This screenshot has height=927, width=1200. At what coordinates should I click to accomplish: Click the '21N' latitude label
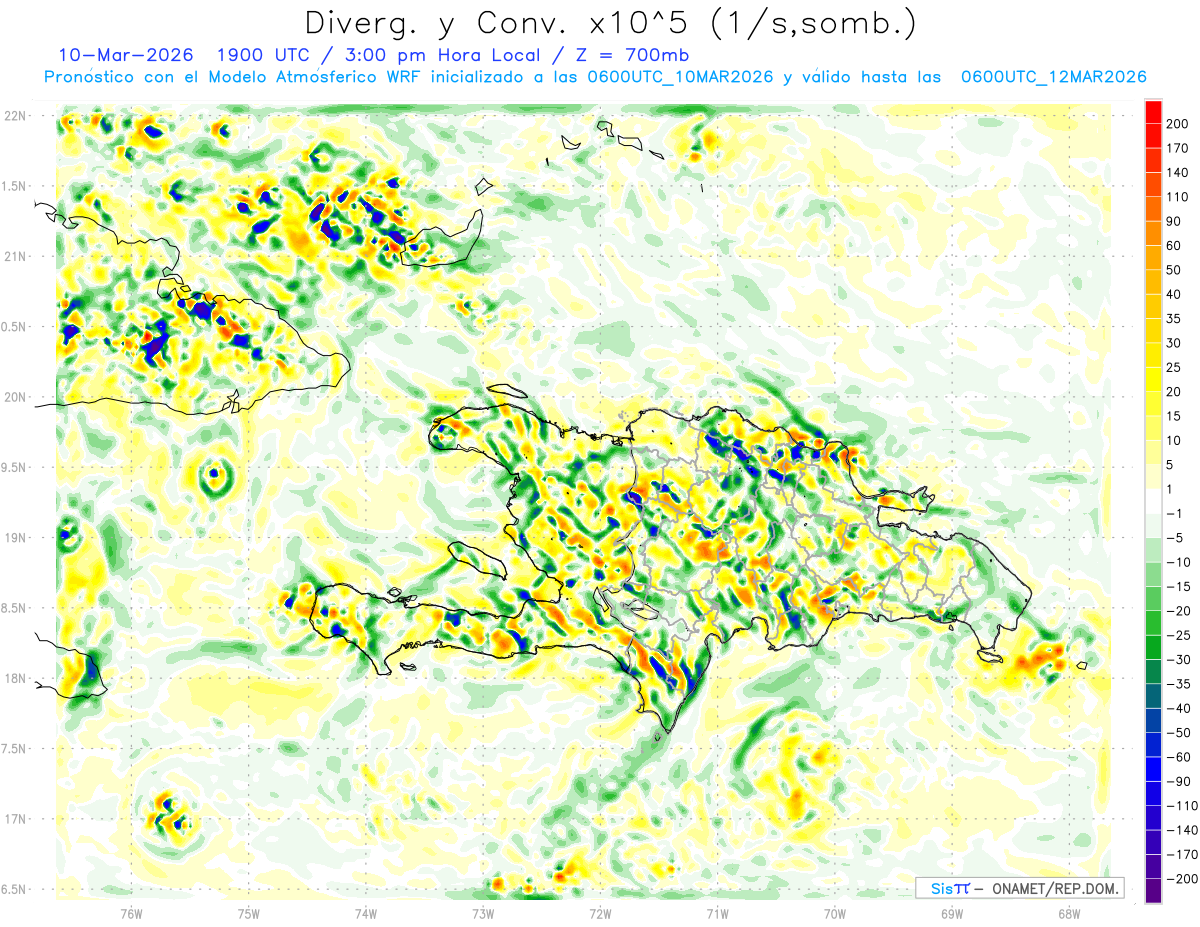[14, 257]
